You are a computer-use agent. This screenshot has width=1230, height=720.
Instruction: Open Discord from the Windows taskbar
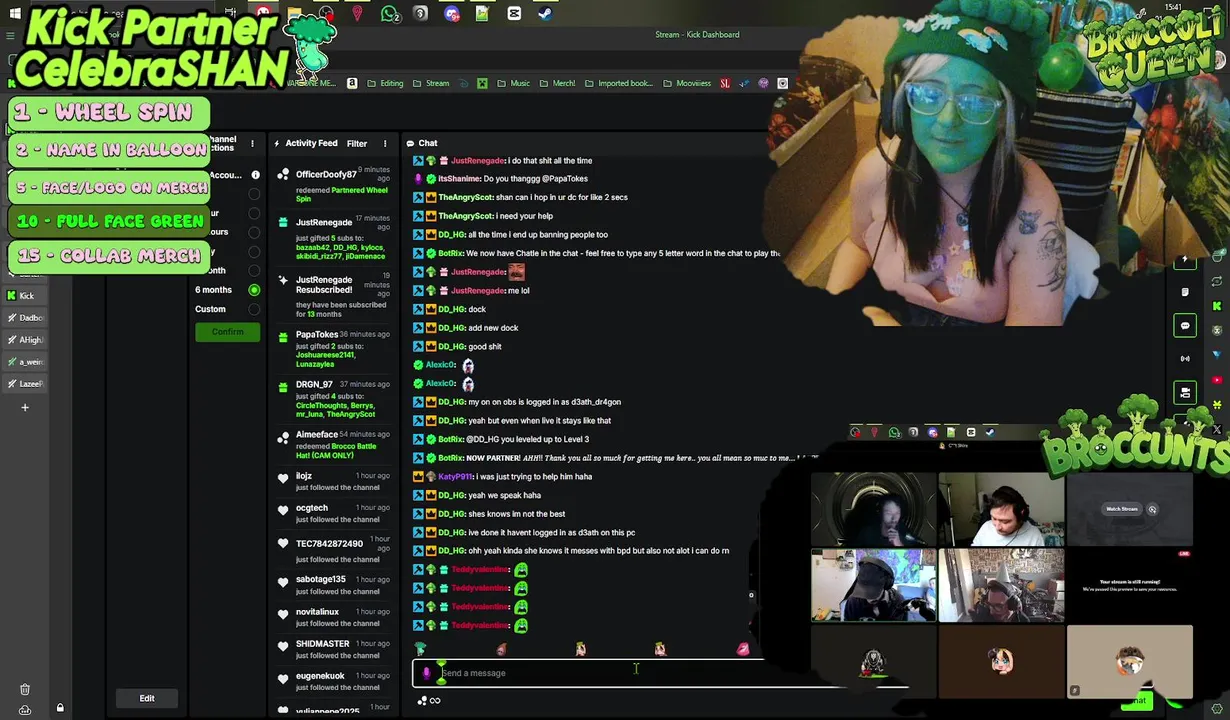pos(452,14)
